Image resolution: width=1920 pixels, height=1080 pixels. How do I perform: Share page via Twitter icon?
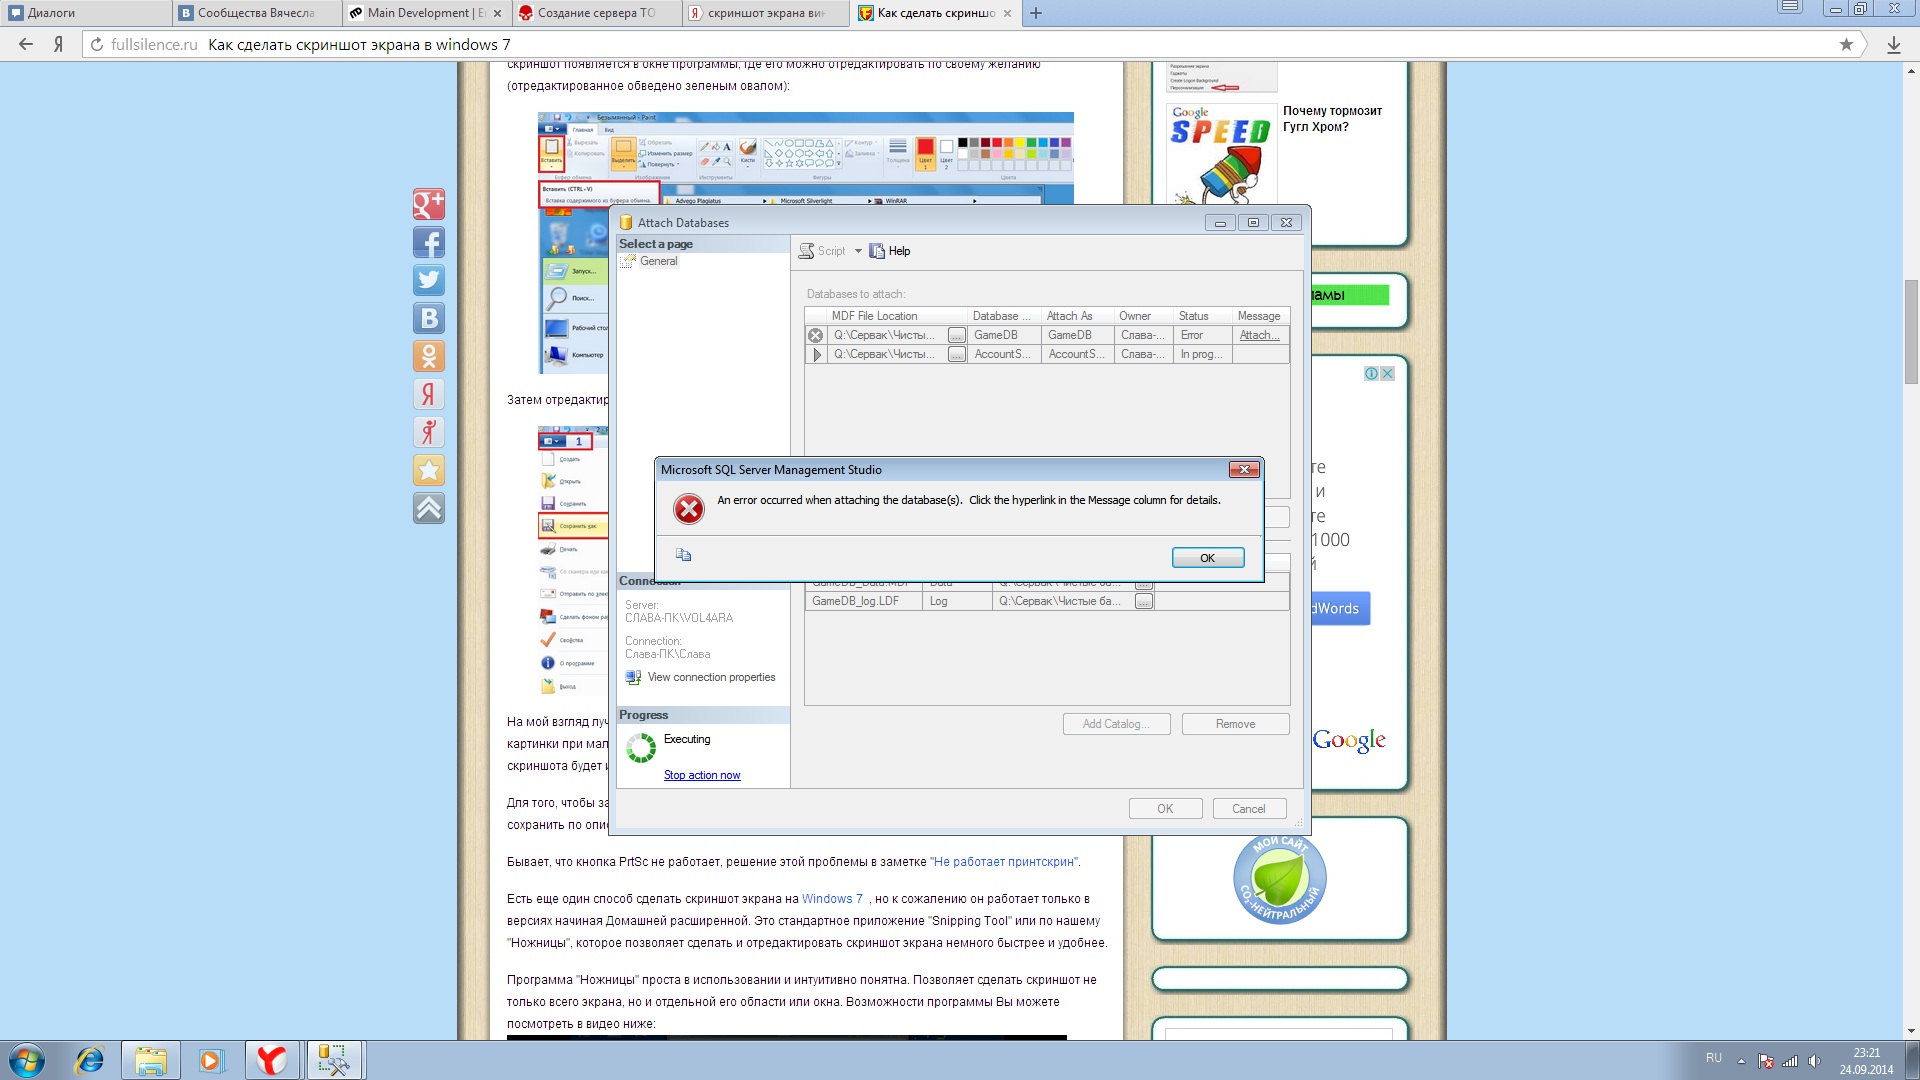[429, 280]
